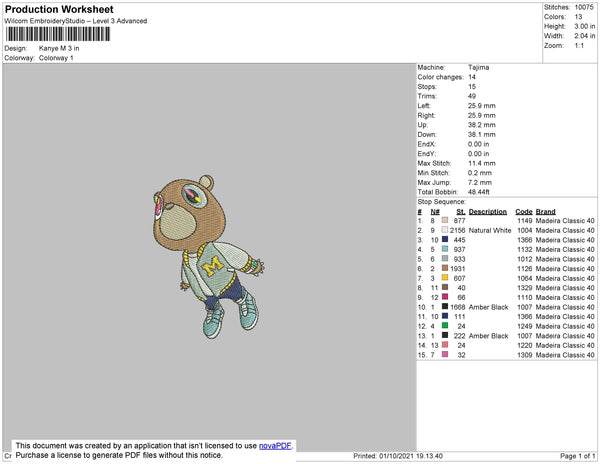Select the magenta swatch in stop 9
The width and height of the screenshot is (600, 464).
click(x=445, y=297)
